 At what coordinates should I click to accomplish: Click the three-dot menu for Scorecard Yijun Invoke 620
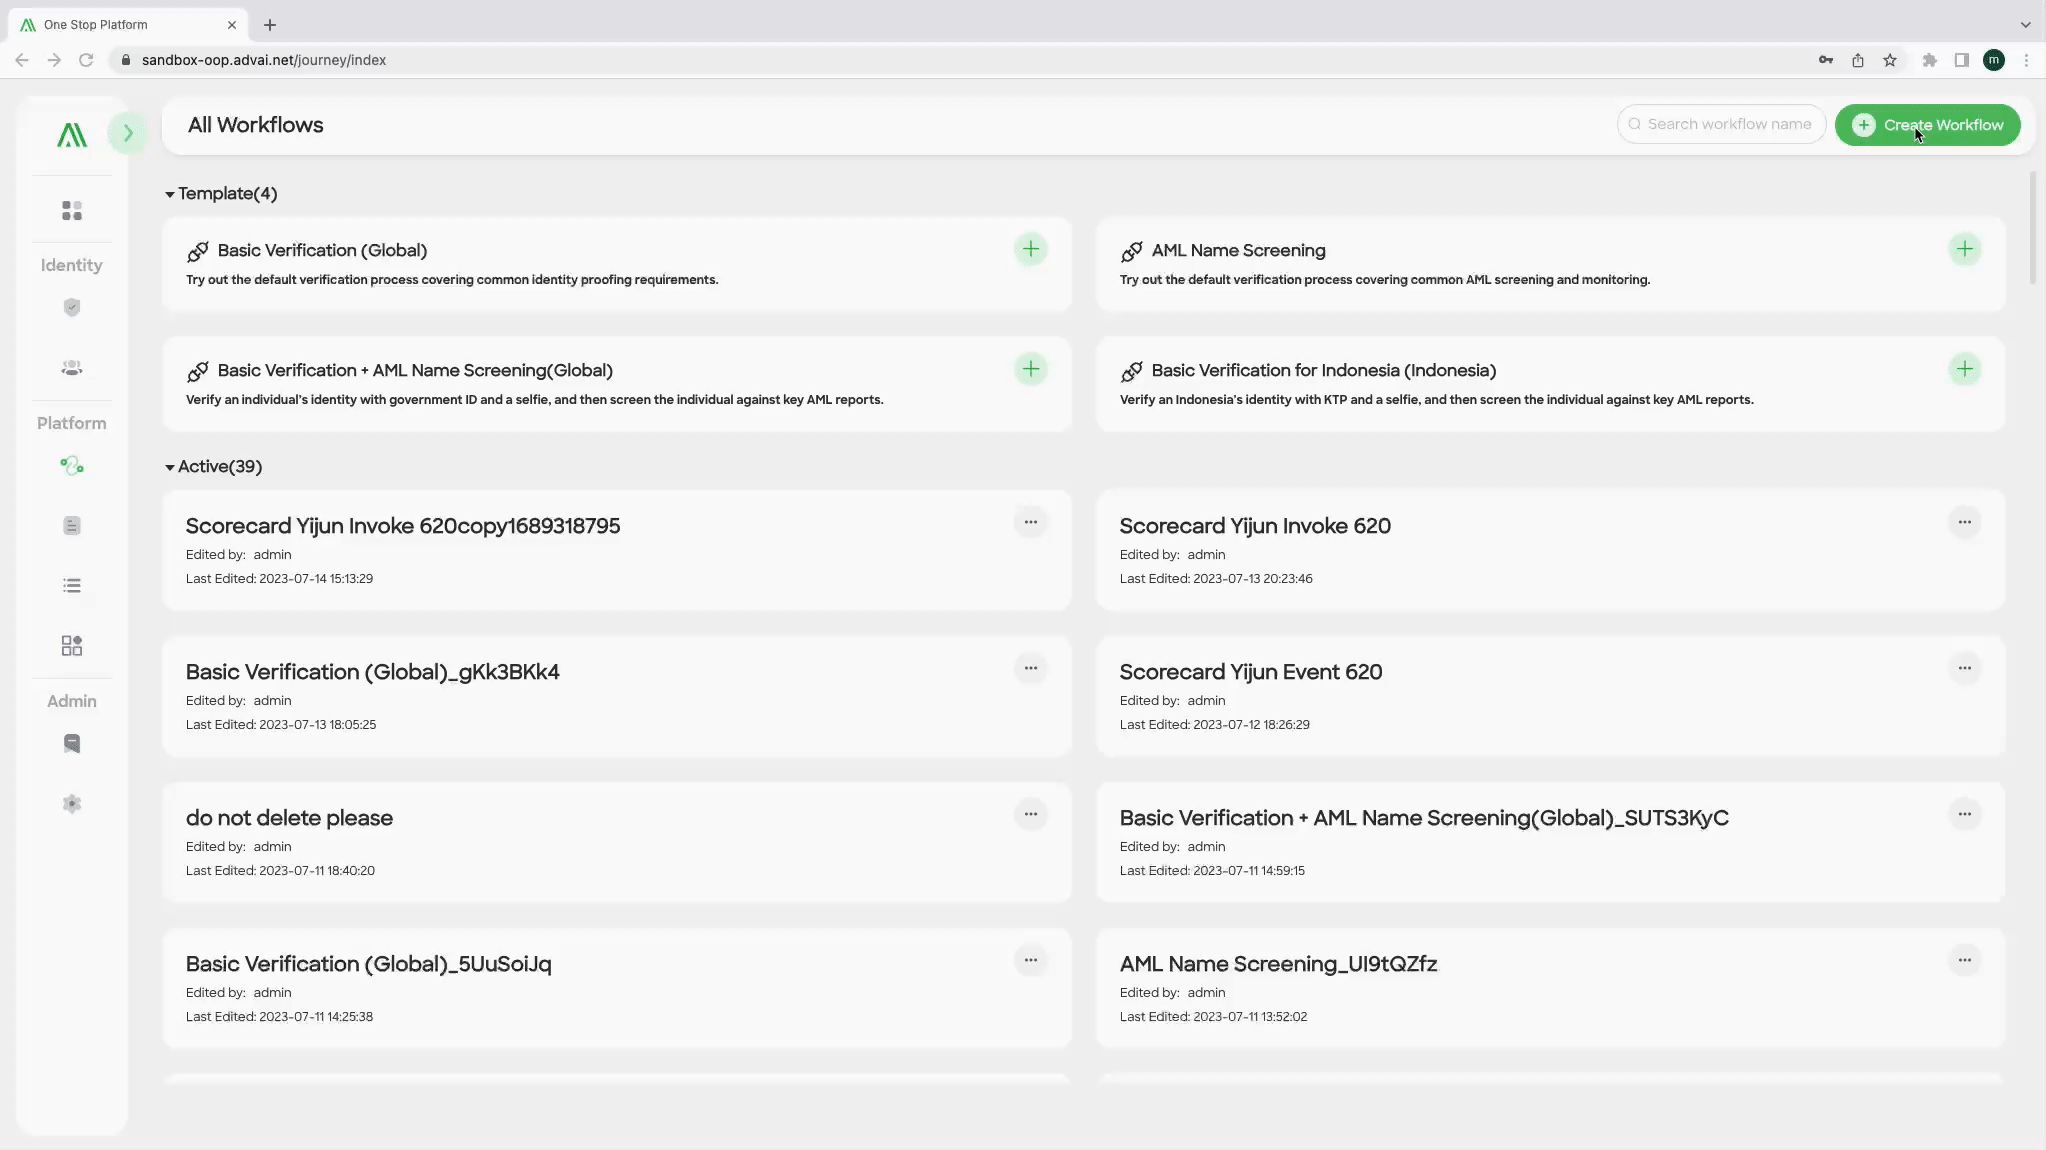click(x=1964, y=522)
